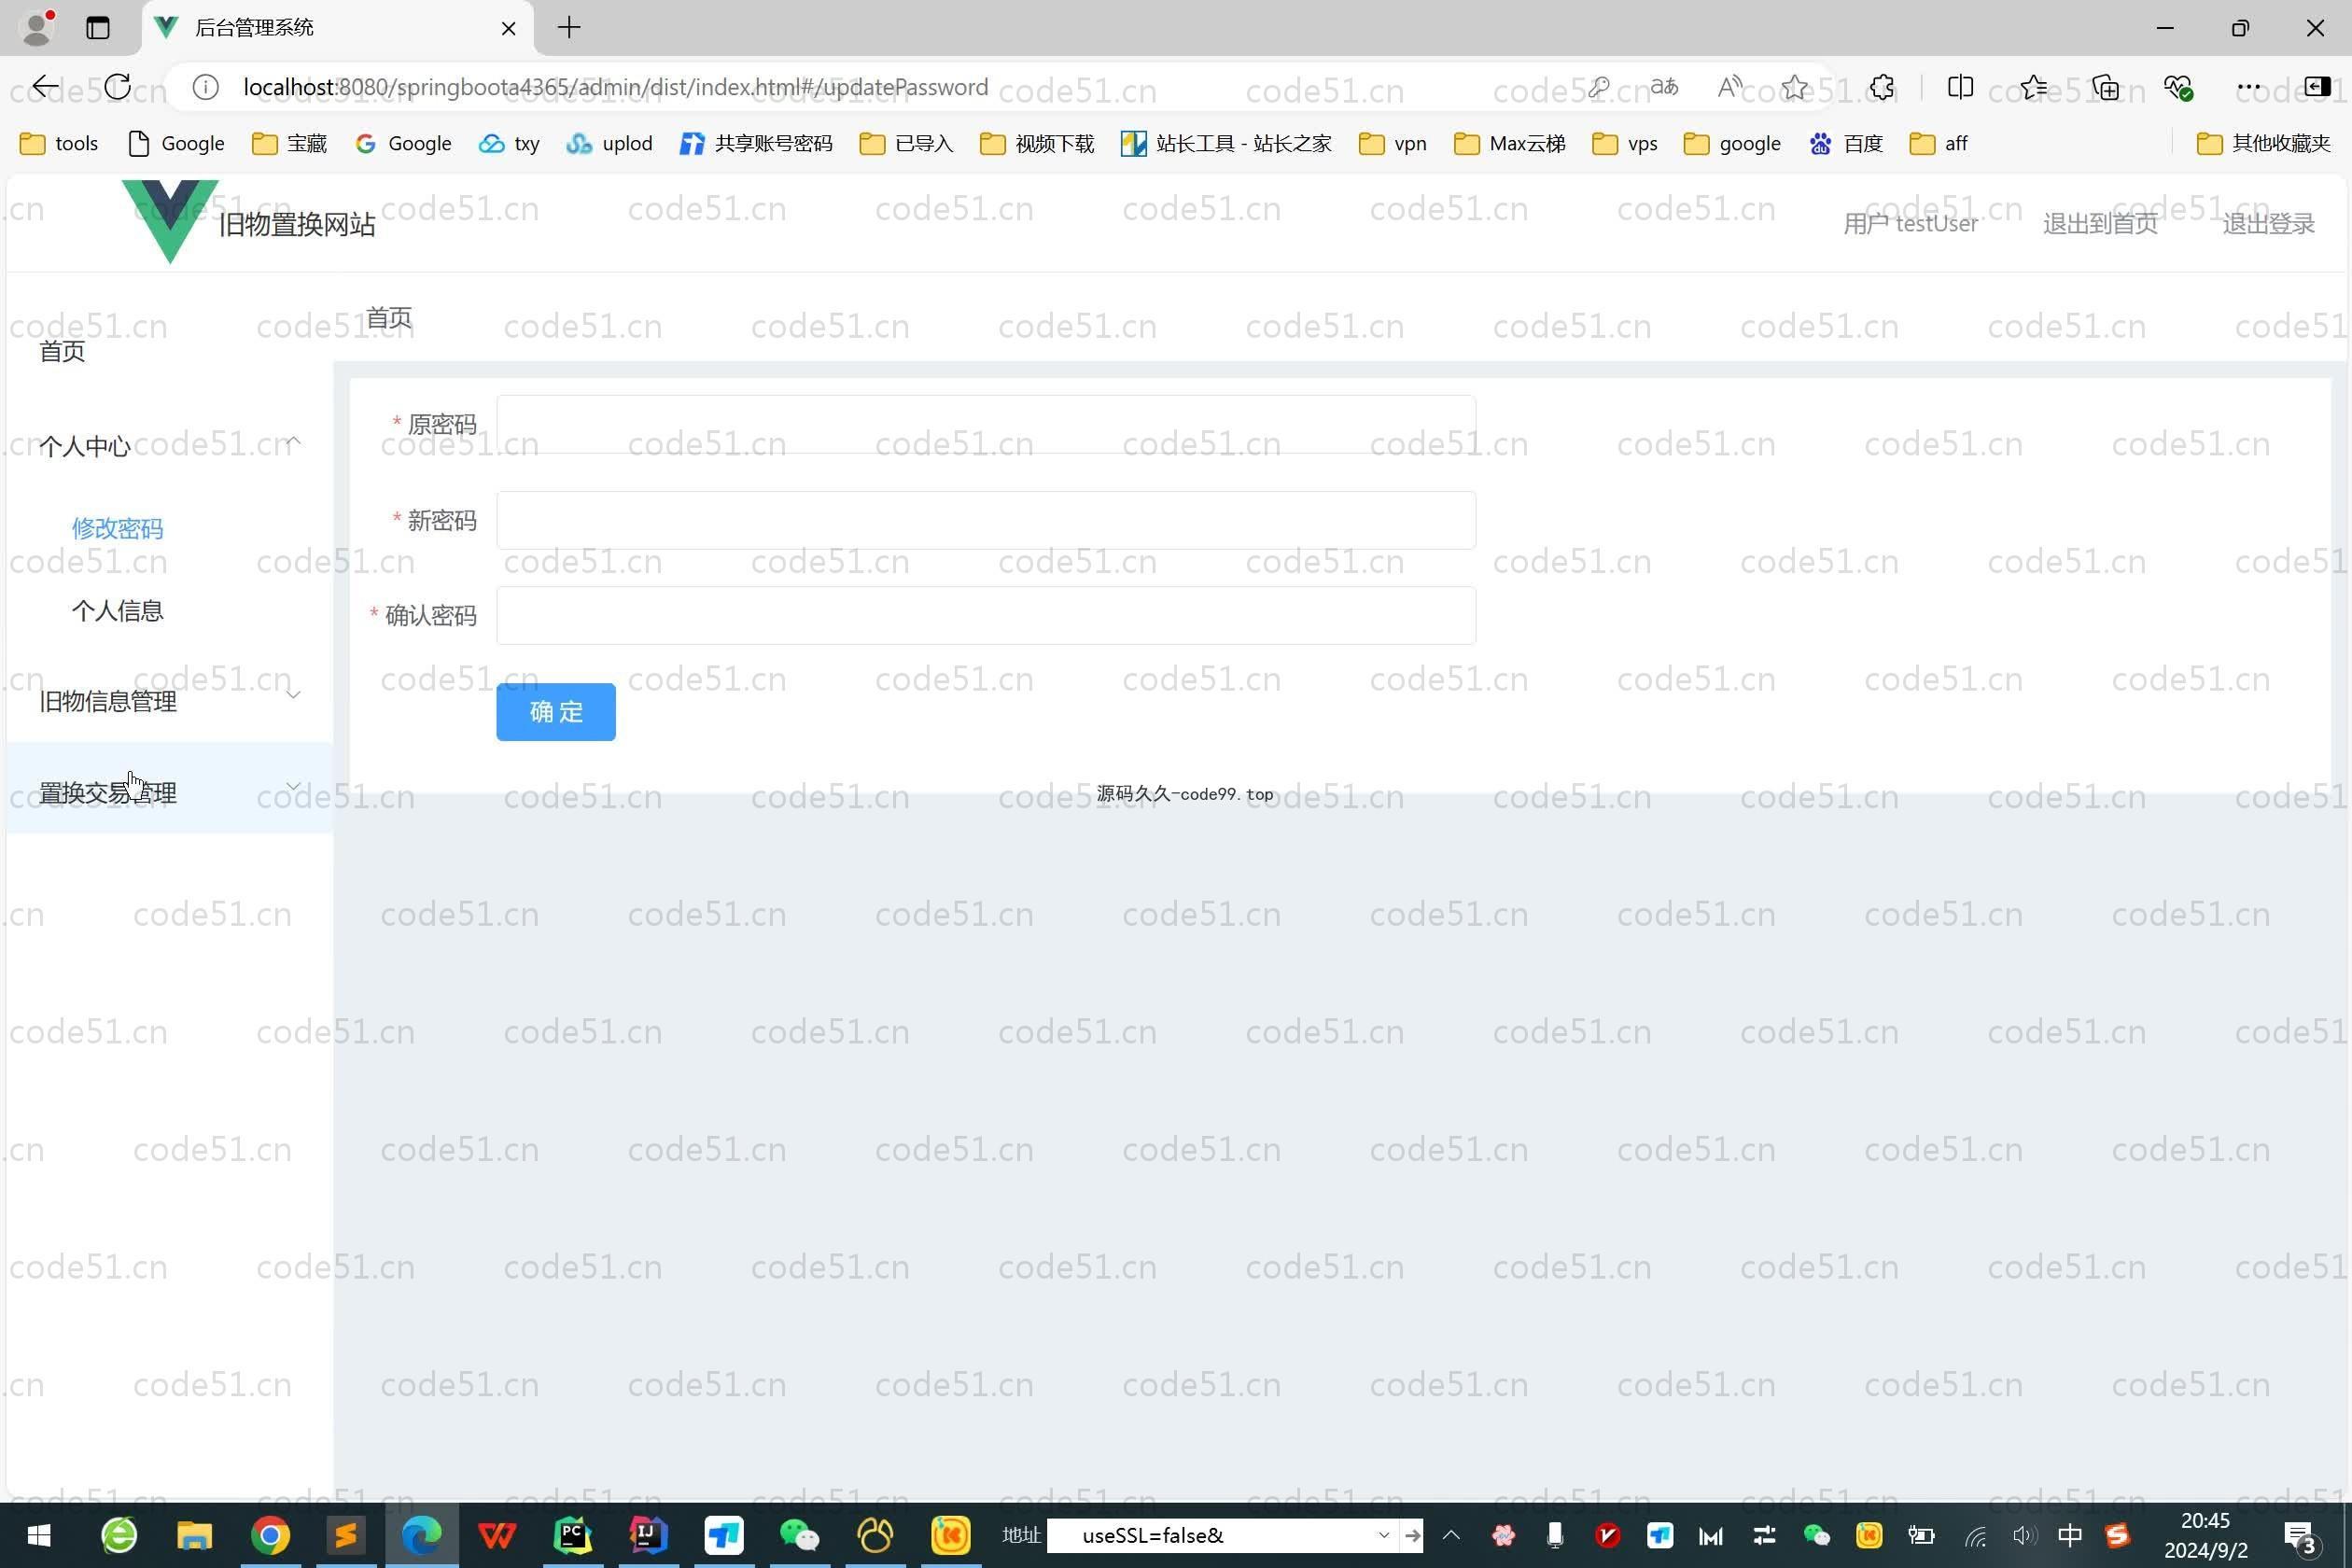Viewport: 2352px width, 1568px height.
Task: Open 其他收藏夹 folder
Action: 2264,144
